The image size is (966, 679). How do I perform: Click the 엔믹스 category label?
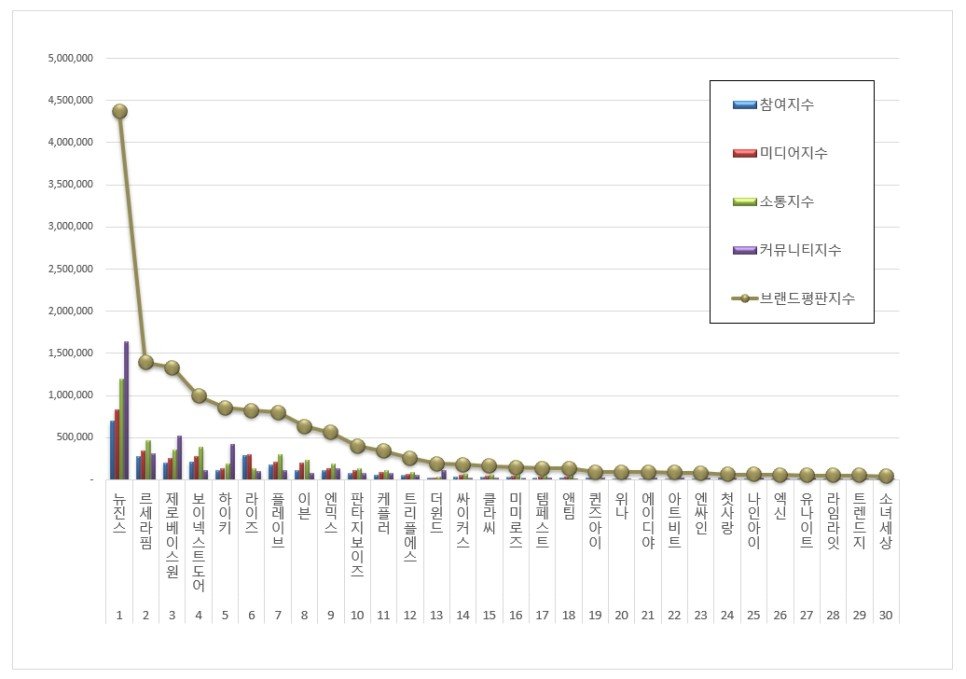pos(331,513)
